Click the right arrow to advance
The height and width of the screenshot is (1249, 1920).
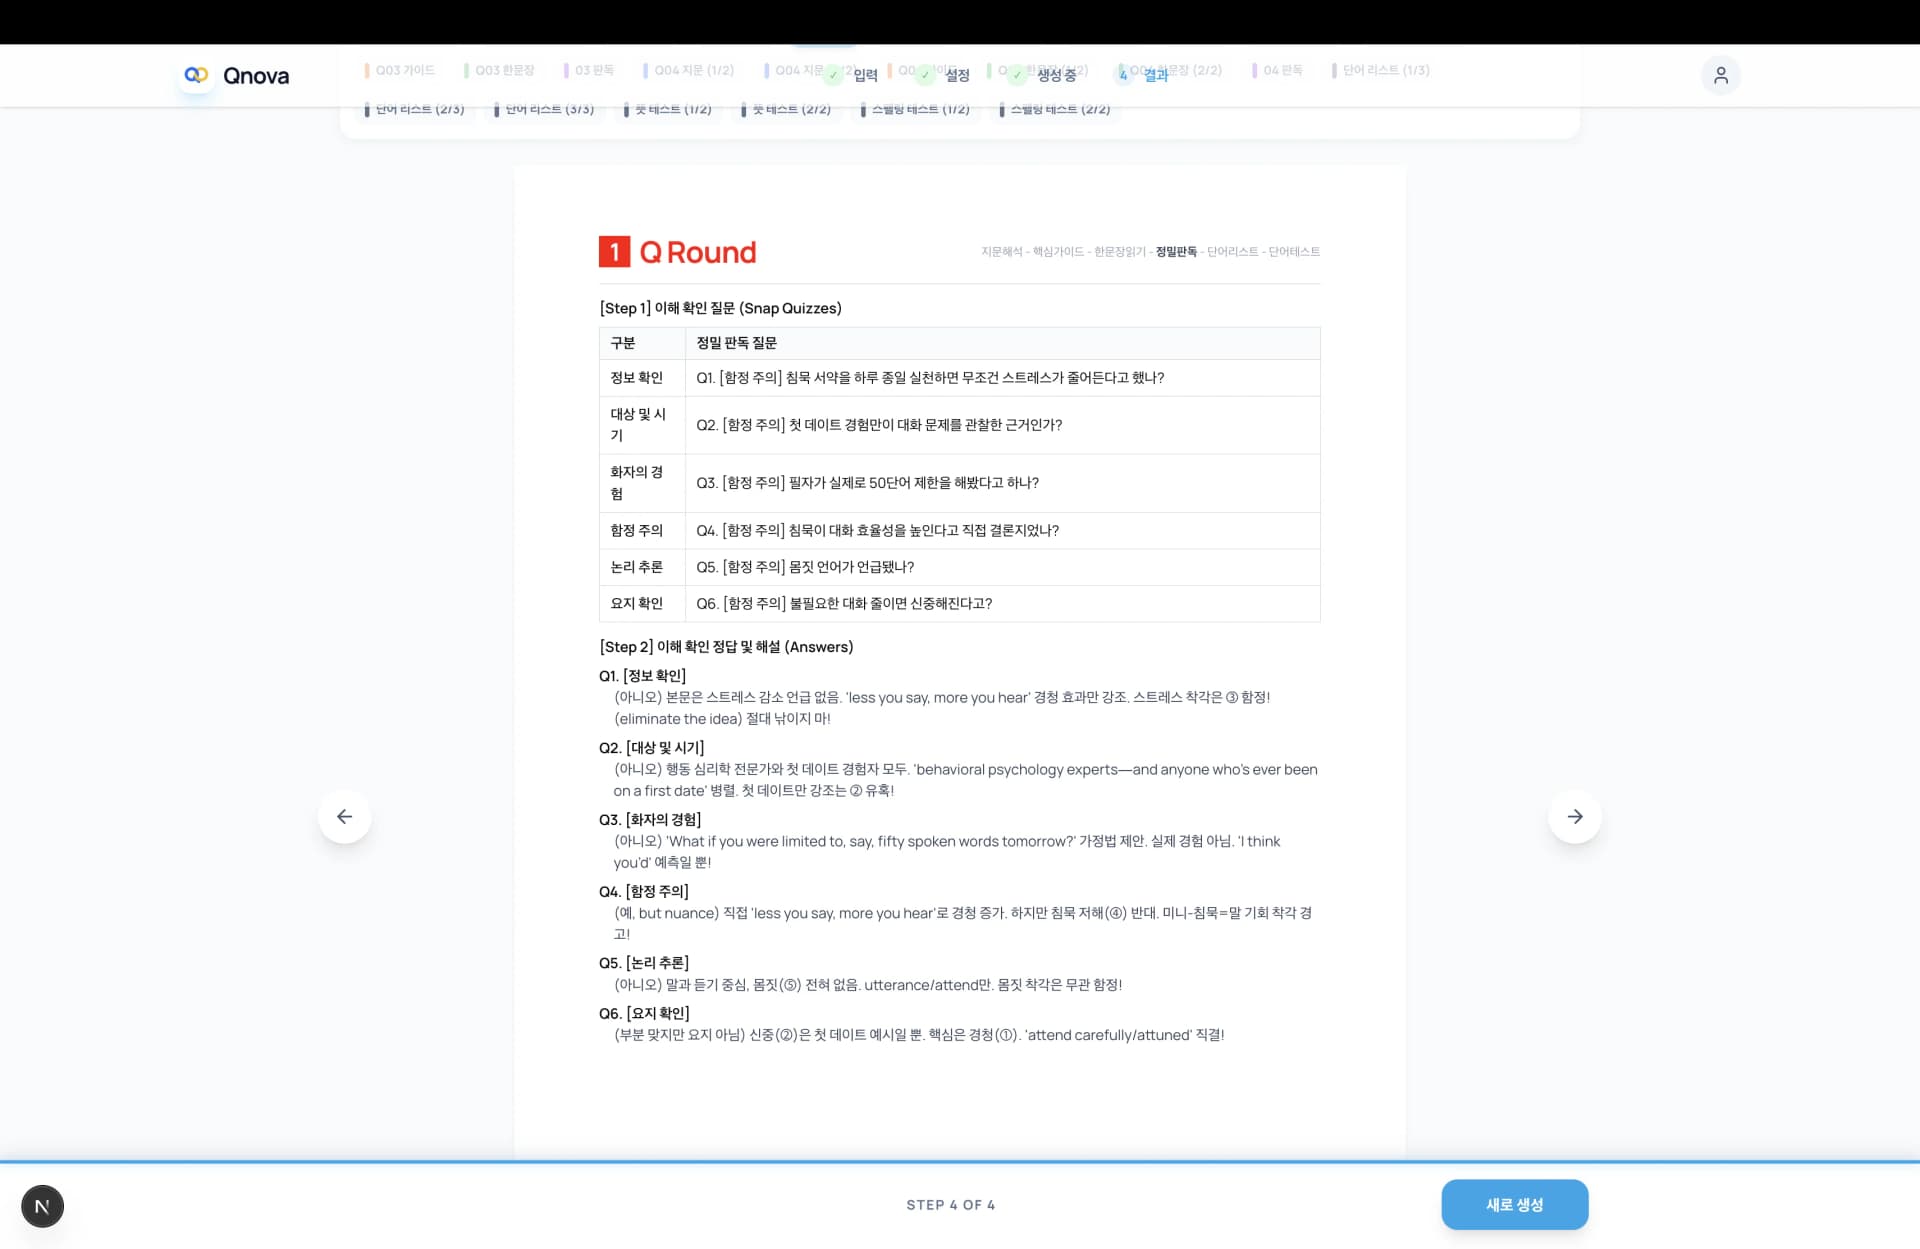tap(1575, 816)
